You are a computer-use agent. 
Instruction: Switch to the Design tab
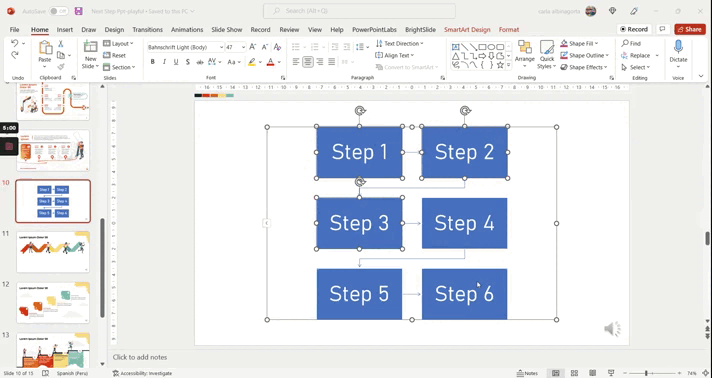(x=114, y=30)
